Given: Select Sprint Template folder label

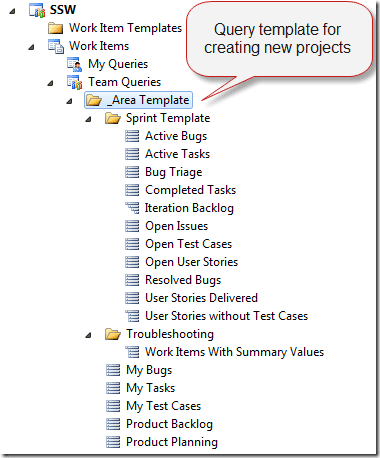Looking at the screenshot, I should (168, 118).
